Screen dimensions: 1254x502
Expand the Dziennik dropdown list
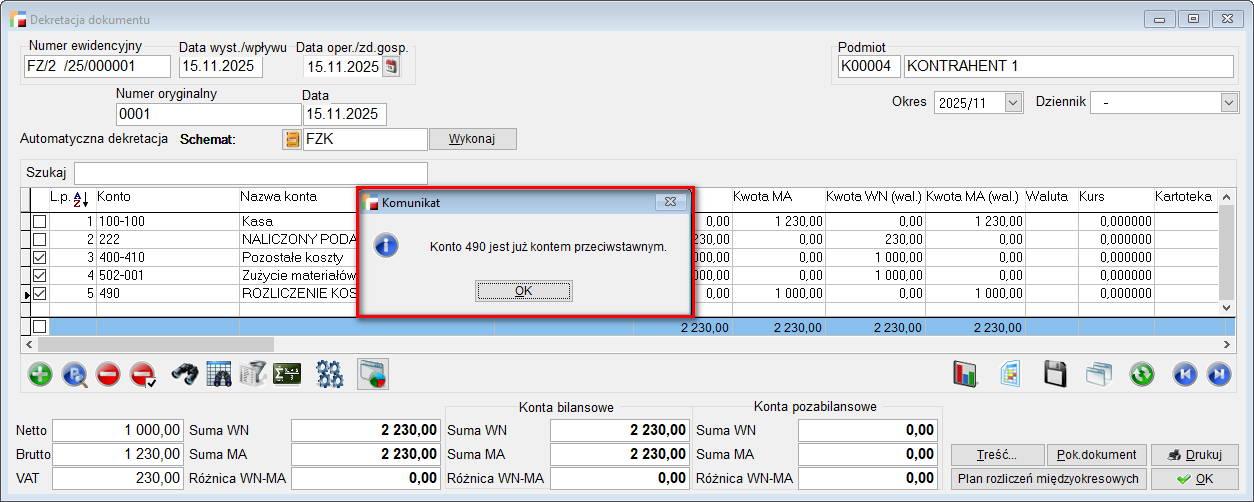pos(1229,102)
